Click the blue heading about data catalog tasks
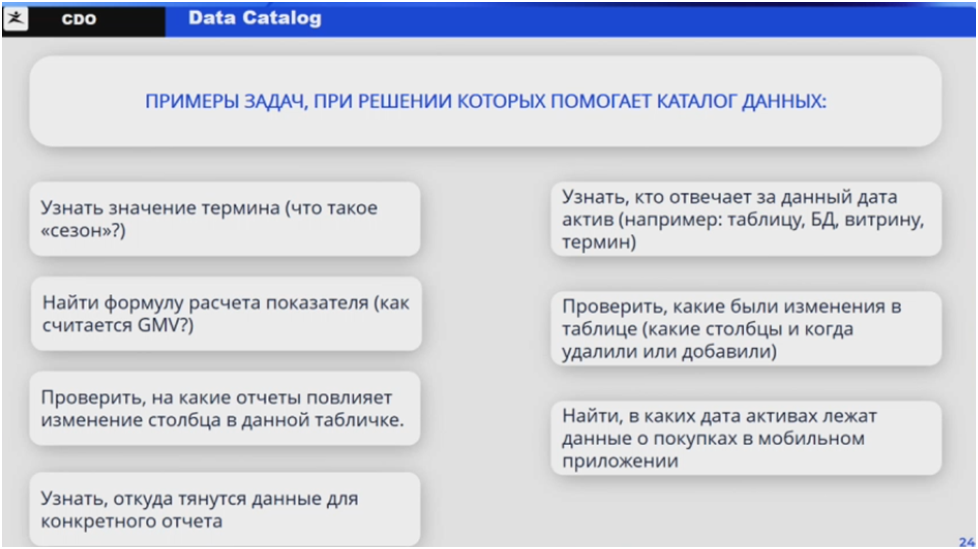 point(486,102)
